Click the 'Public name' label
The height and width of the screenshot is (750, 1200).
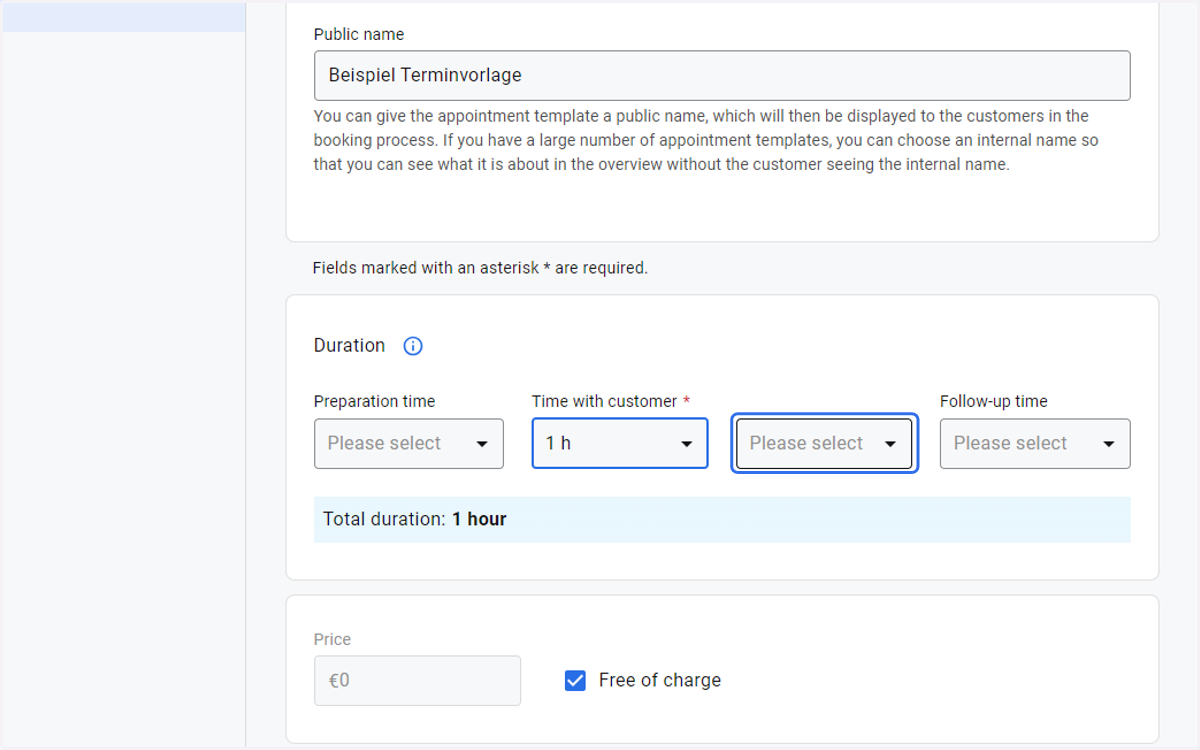click(x=359, y=34)
